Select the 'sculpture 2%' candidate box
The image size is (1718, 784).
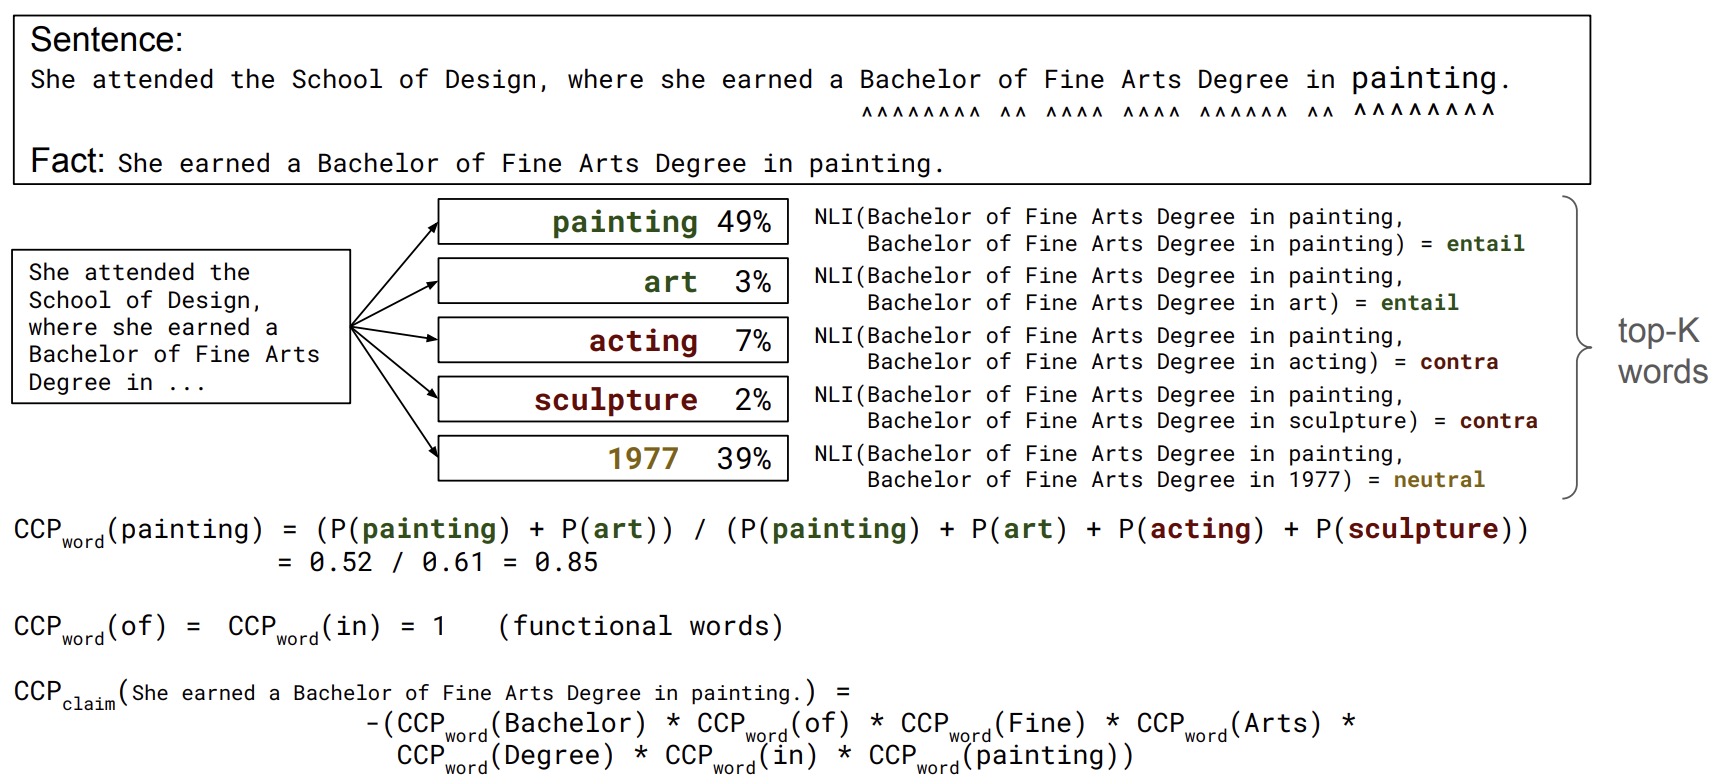[x=612, y=399]
